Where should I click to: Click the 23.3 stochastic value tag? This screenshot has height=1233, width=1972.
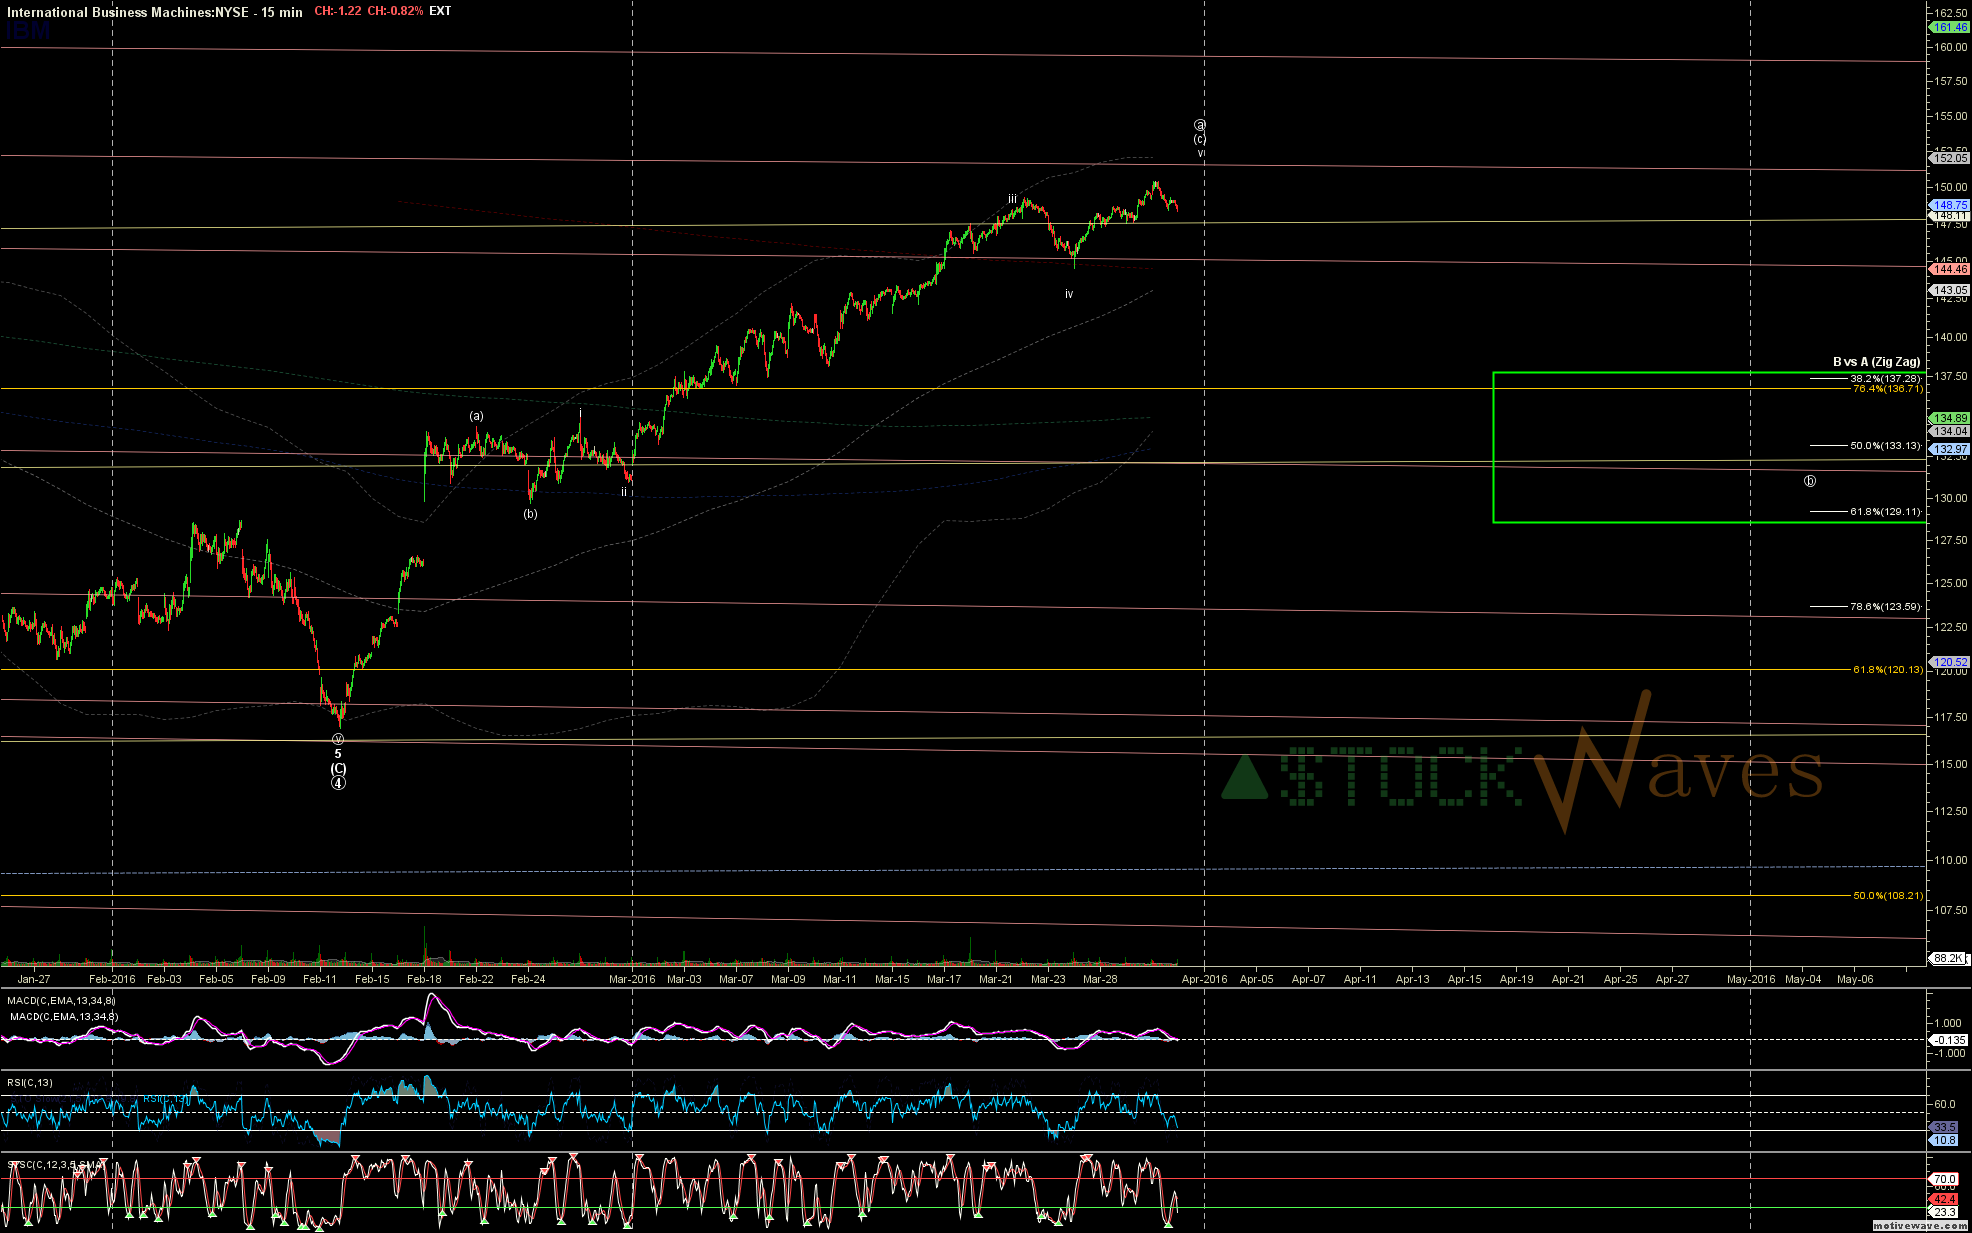(x=1943, y=1212)
